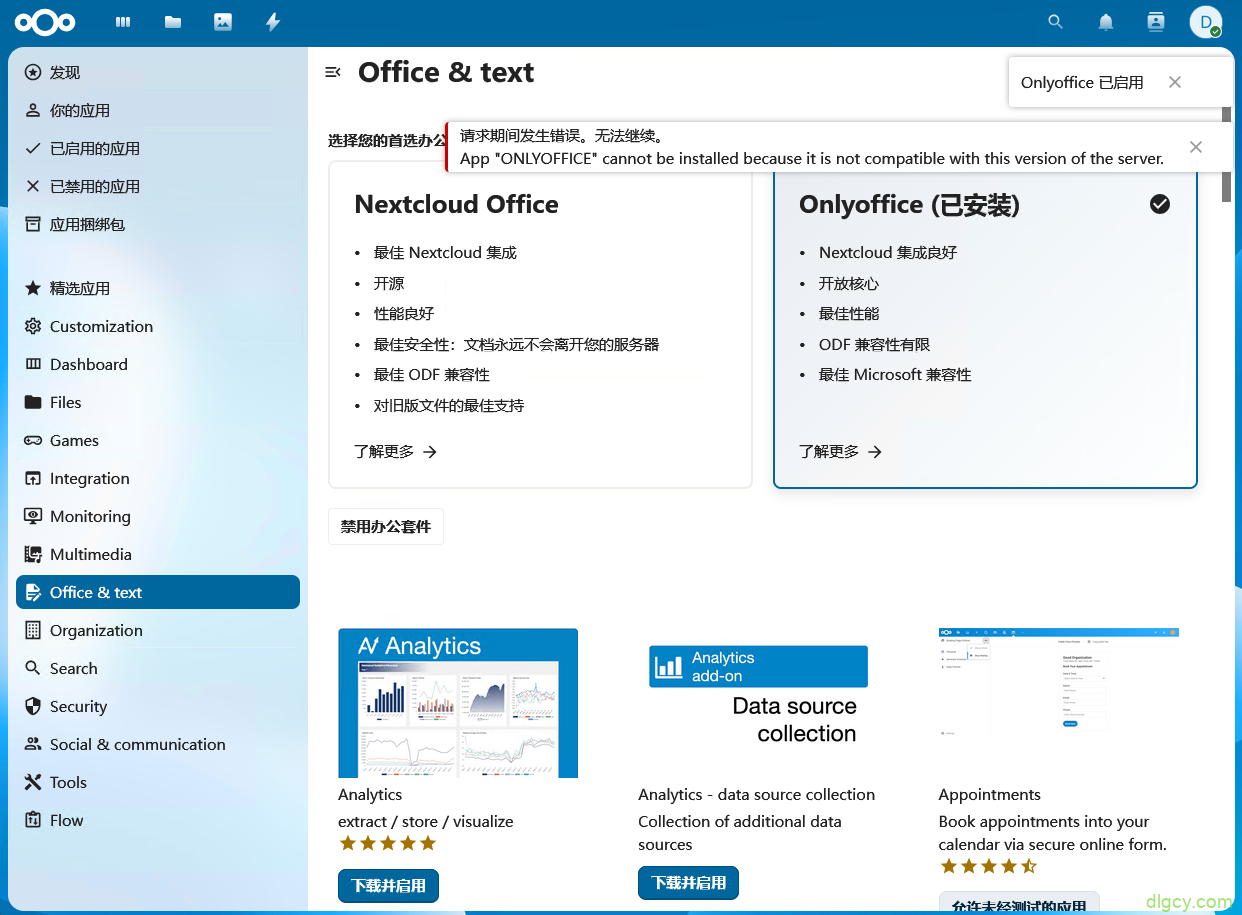Select 精选应用 in the sidebar
This screenshot has height=915, width=1242.
[x=158, y=288]
